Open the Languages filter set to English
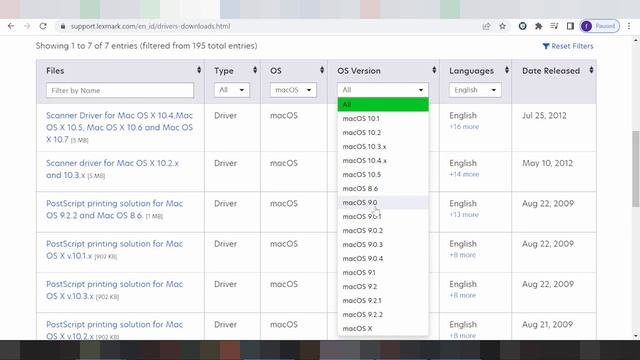640x360 pixels. click(x=475, y=90)
